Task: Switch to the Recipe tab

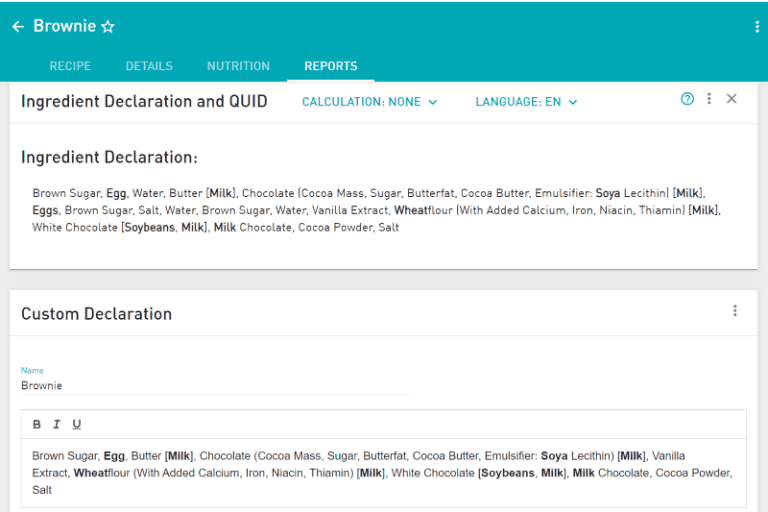Action: (70, 66)
